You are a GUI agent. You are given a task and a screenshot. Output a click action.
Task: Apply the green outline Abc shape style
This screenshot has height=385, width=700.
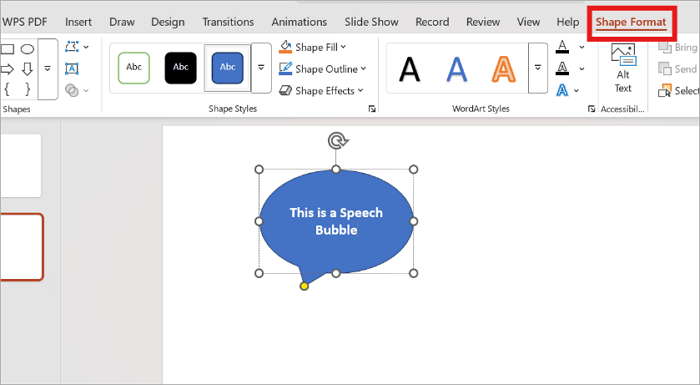click(x=134, y=68)
